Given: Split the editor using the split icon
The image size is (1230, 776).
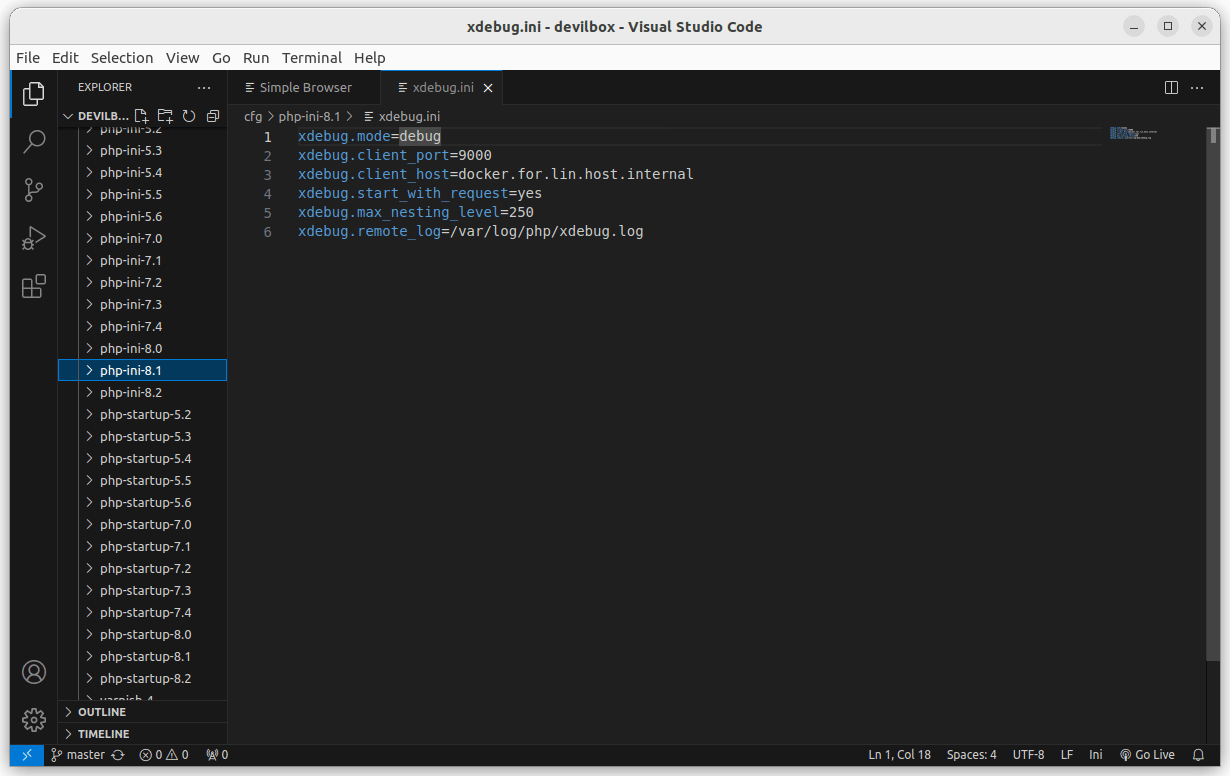Looking at the screenshot, I should [1170, 87].
